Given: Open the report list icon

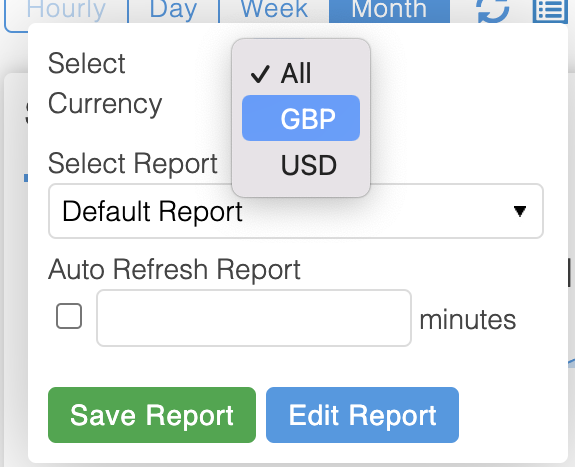Looking at the screenshot, I should tap(549, 10).
